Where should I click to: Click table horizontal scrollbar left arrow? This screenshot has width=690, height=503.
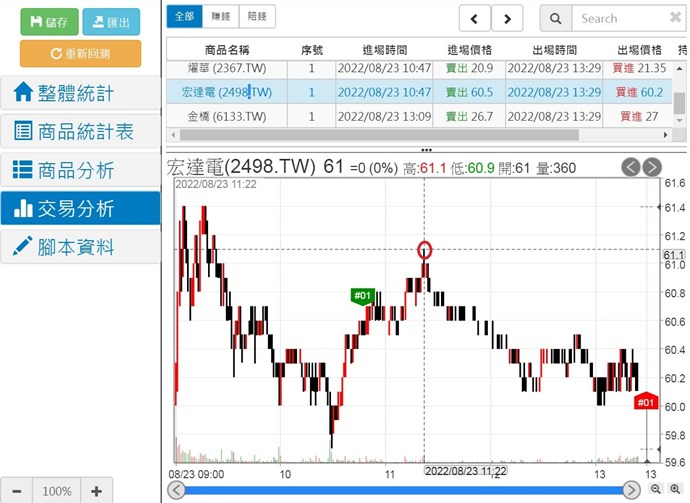173,135
